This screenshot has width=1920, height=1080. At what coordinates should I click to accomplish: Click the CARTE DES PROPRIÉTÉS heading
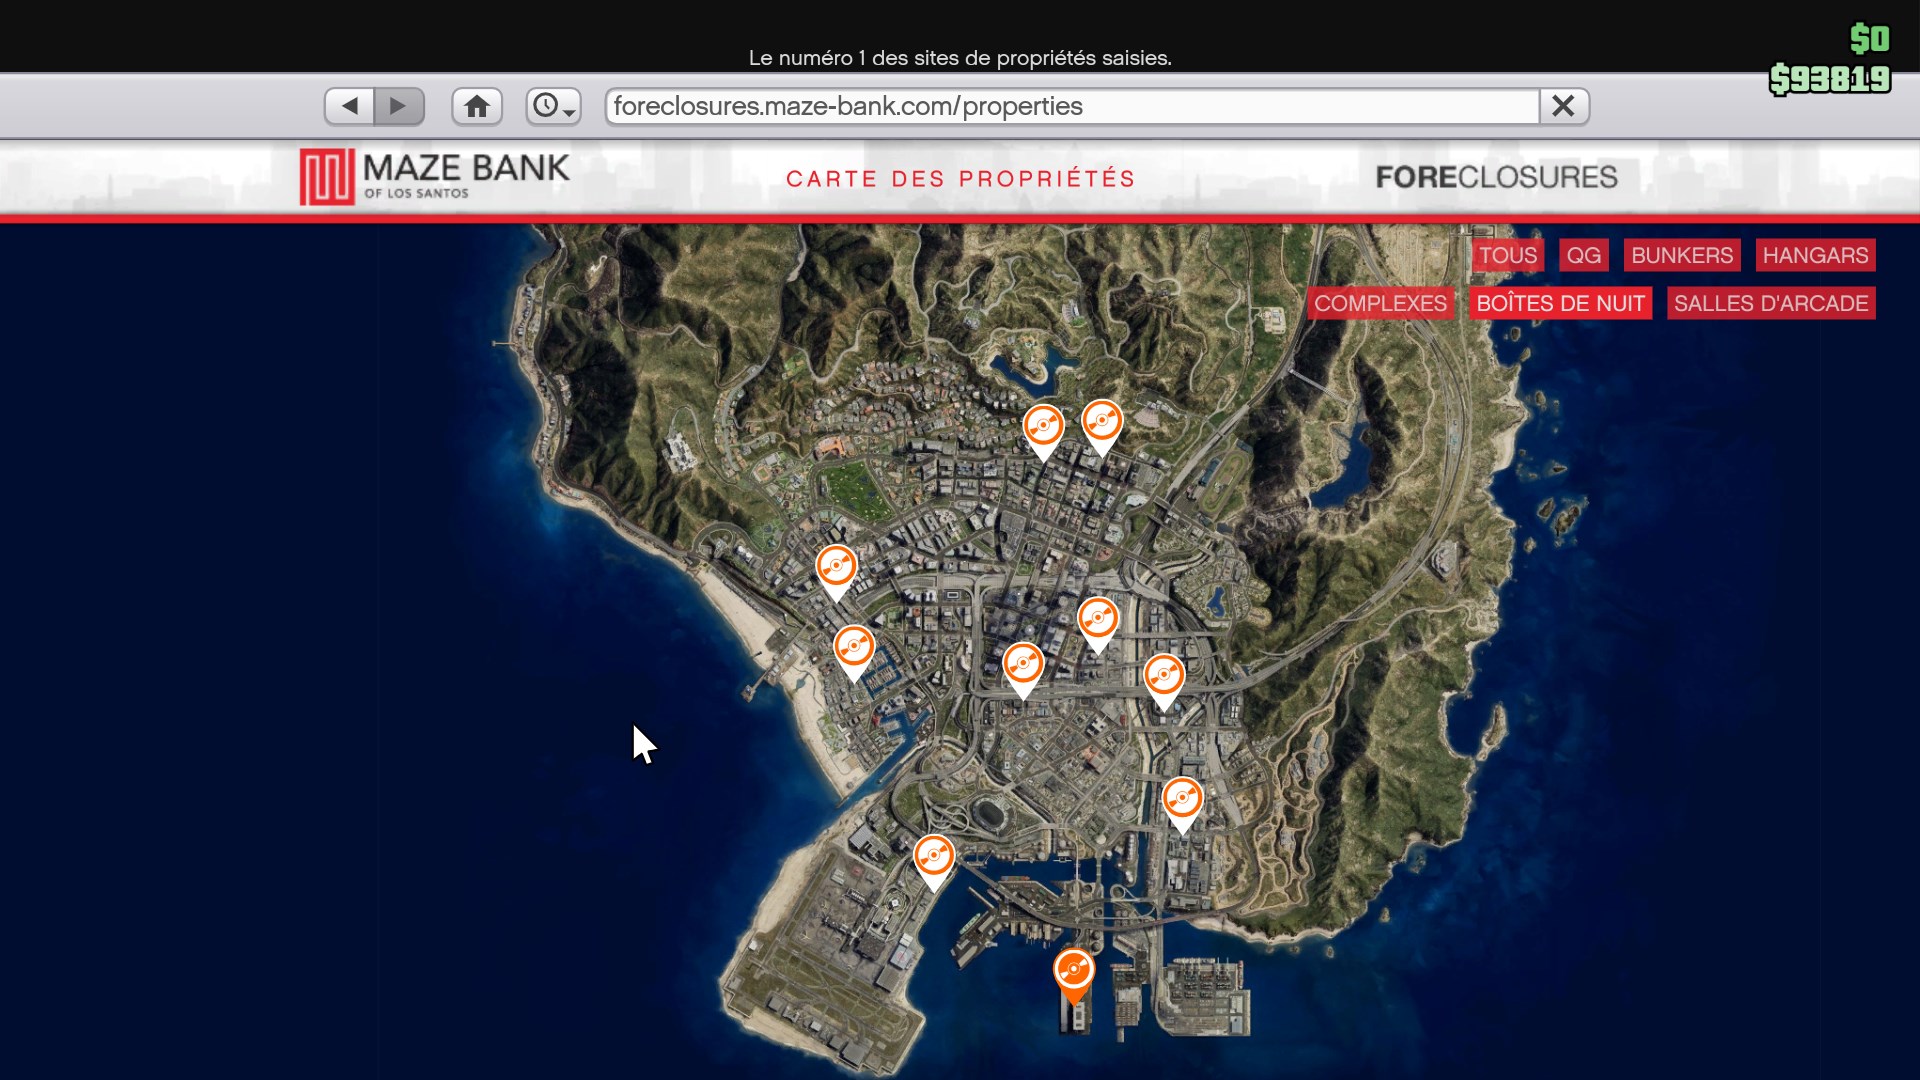point(960,179)
